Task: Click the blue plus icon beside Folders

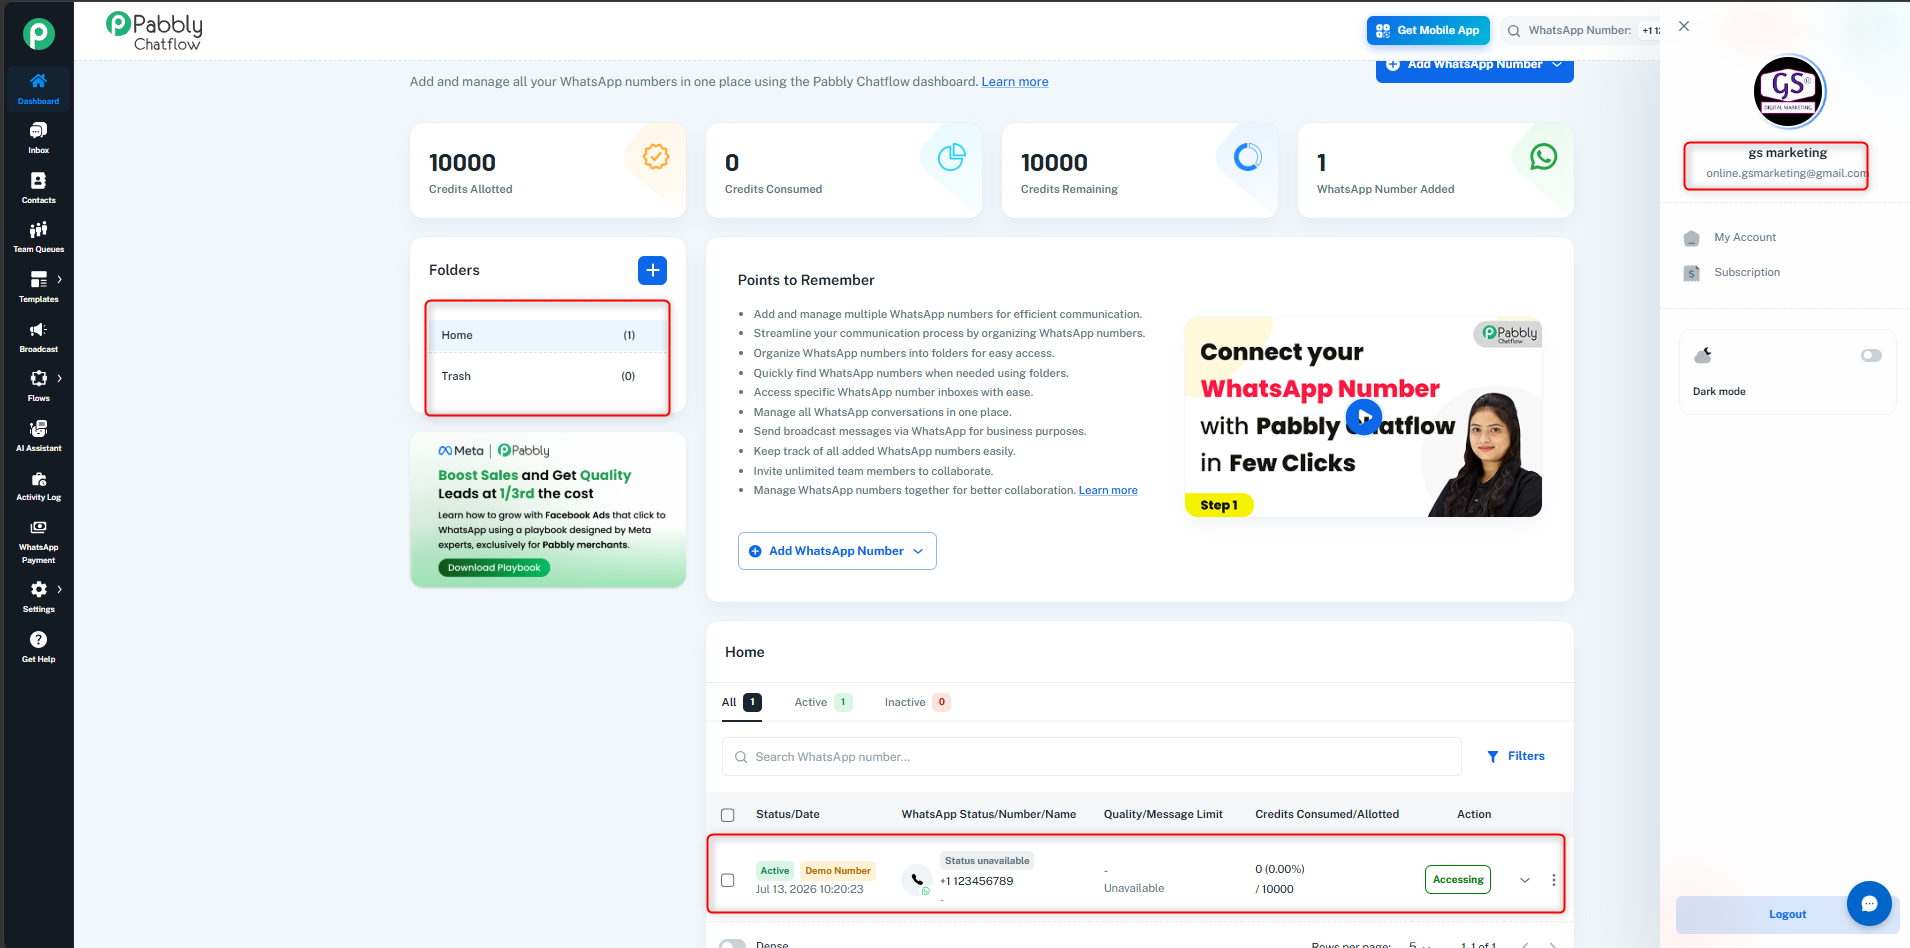Action: (652, 270)
